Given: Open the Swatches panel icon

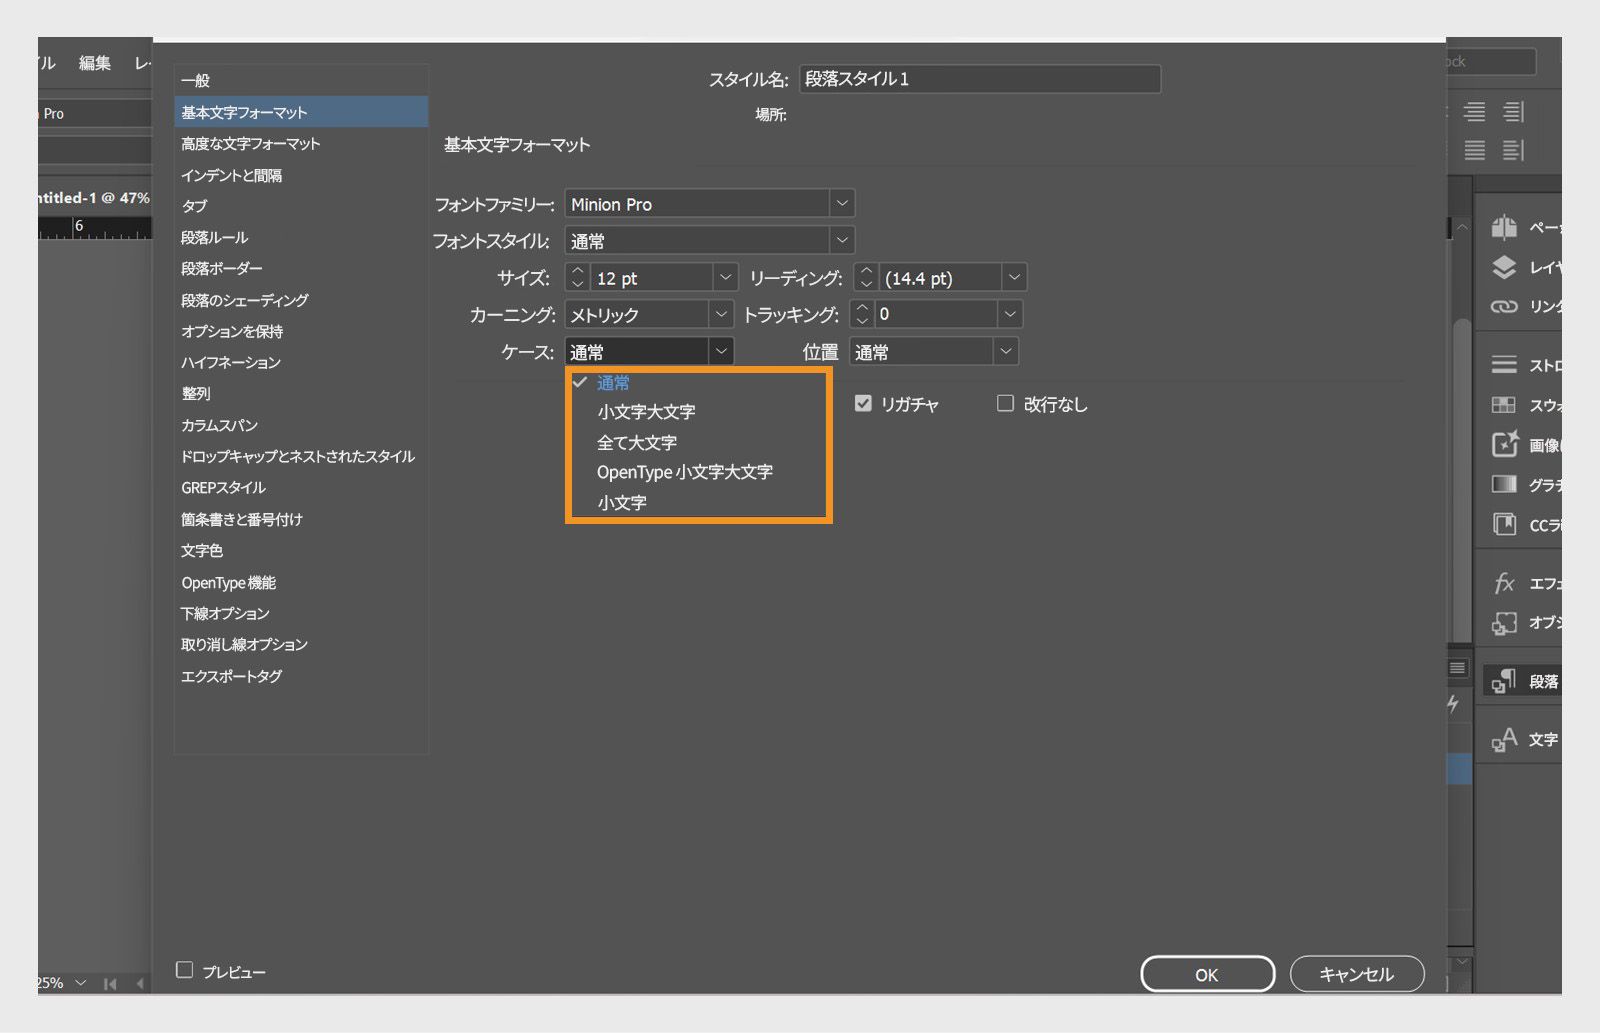Looking at the screenshot, I should (x=1504, y=405).
